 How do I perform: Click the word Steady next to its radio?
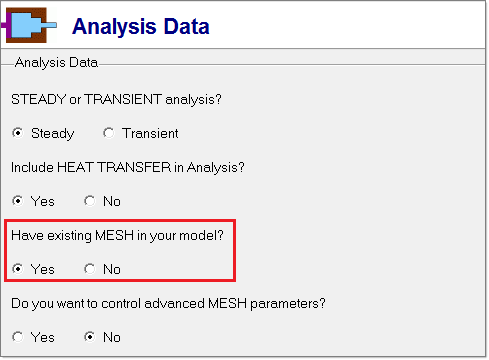(x=53, y=134)
